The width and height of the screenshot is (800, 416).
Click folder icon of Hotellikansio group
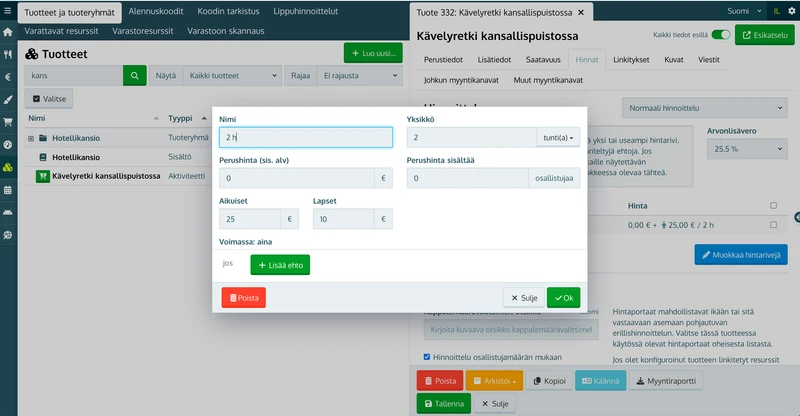(43, 138)
